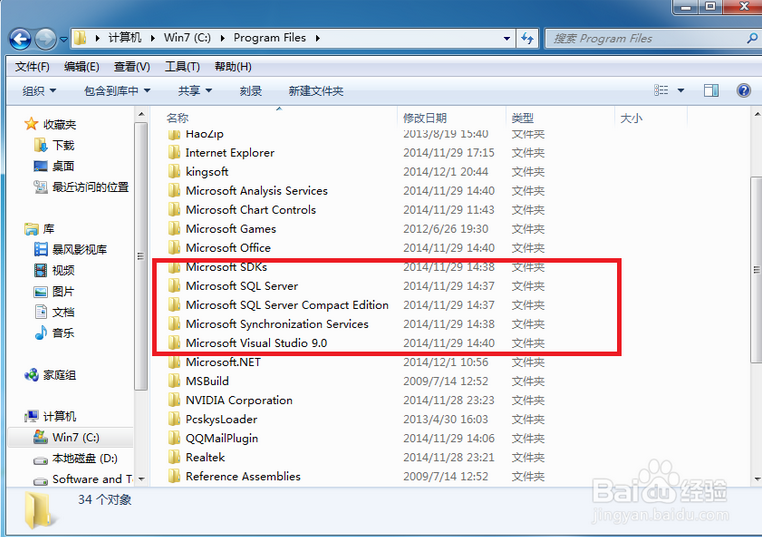Open the blue Help icon
This screenshot has height=537, width=762.
744,90
